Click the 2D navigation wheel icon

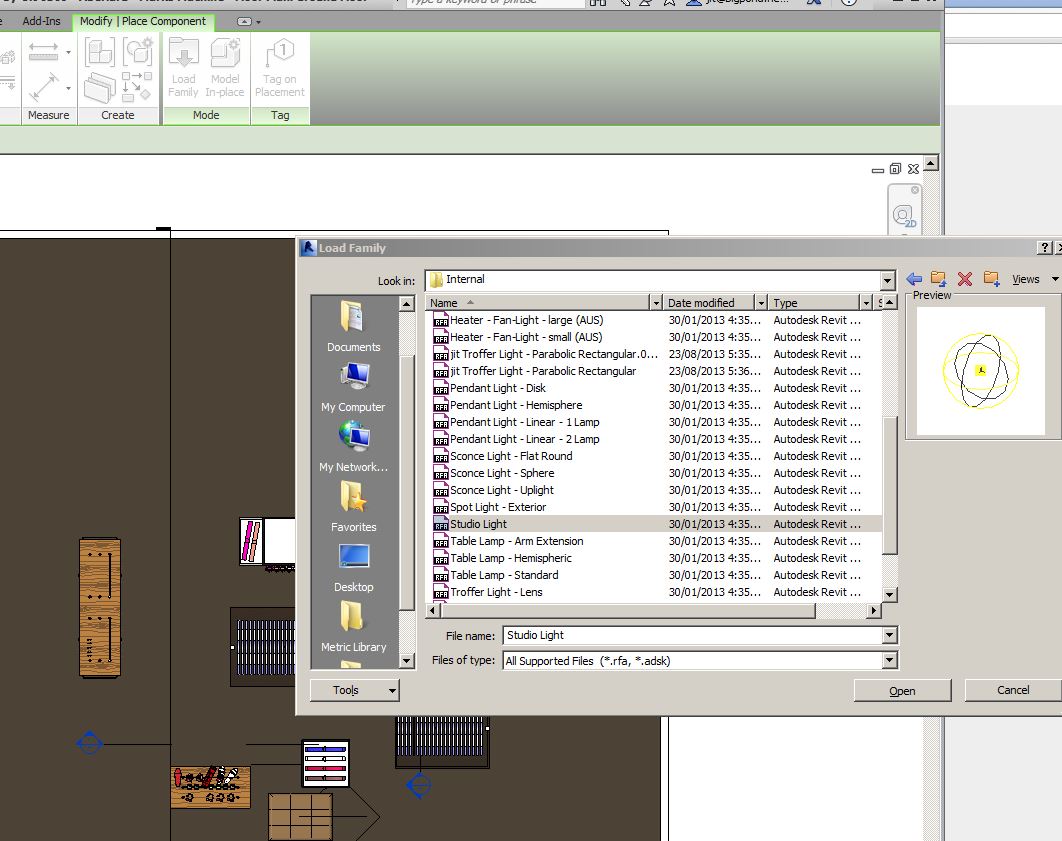pyautogui.click(x=904, y=217)
